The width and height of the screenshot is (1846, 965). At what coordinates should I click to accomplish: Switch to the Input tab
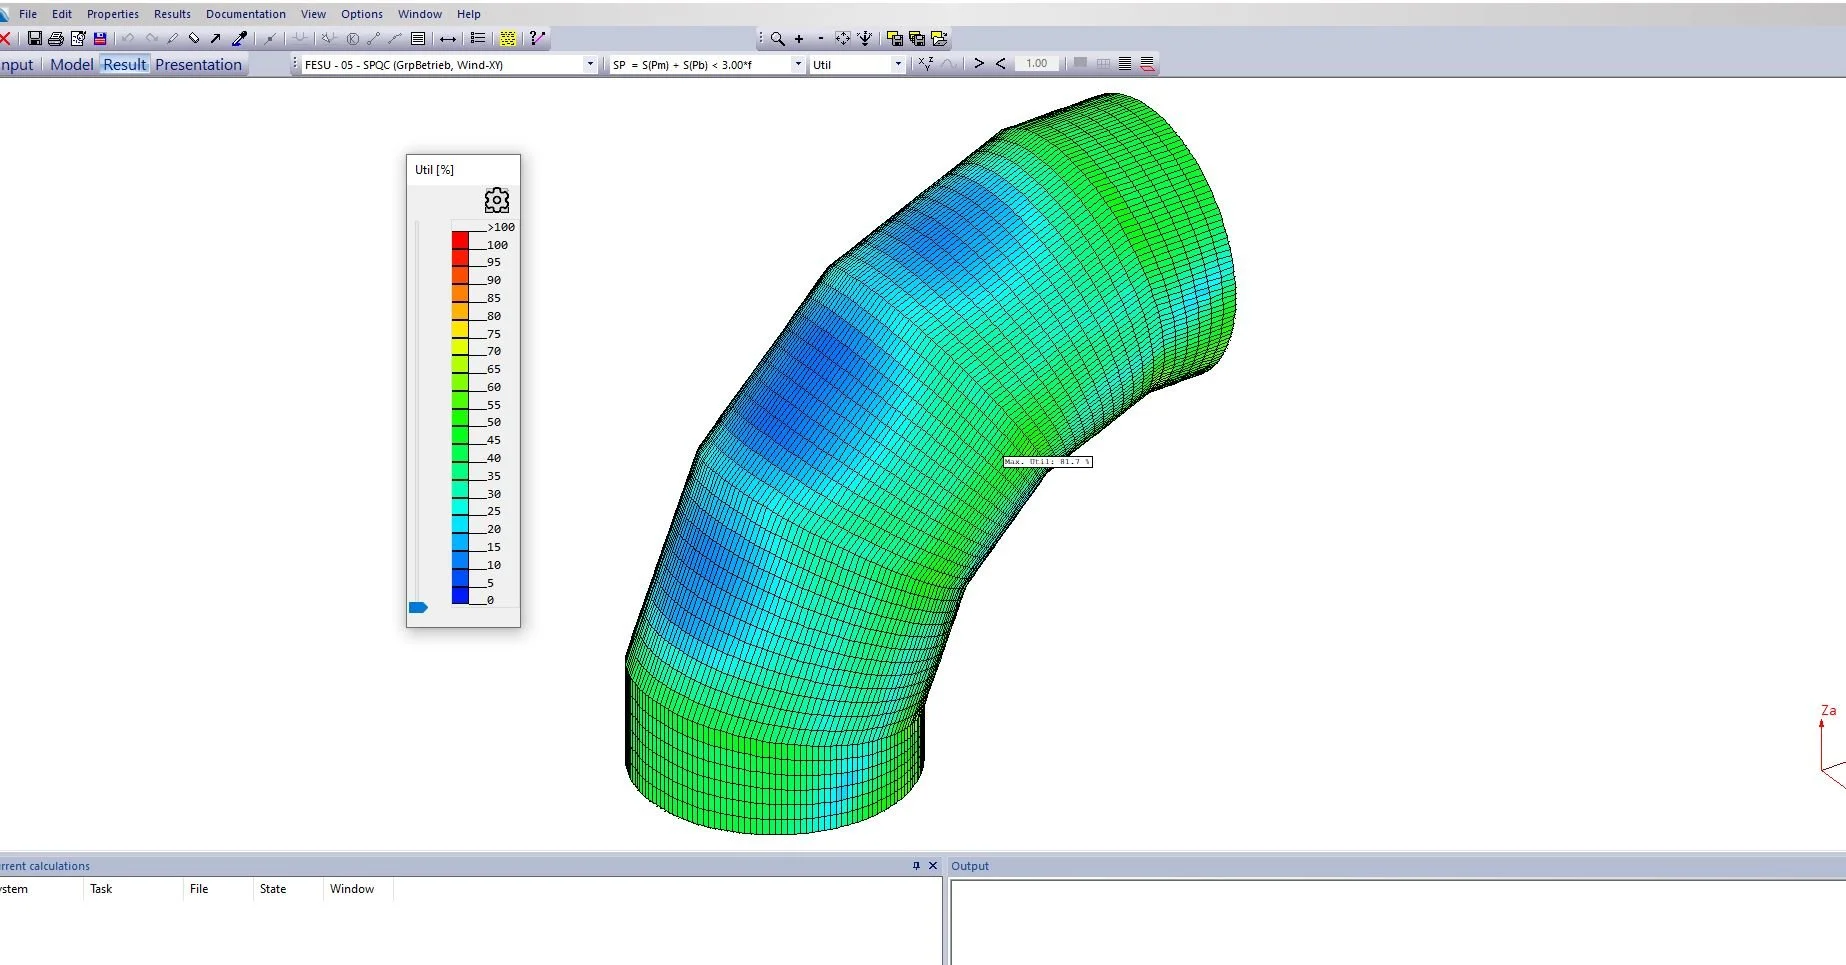click(17, 64)
